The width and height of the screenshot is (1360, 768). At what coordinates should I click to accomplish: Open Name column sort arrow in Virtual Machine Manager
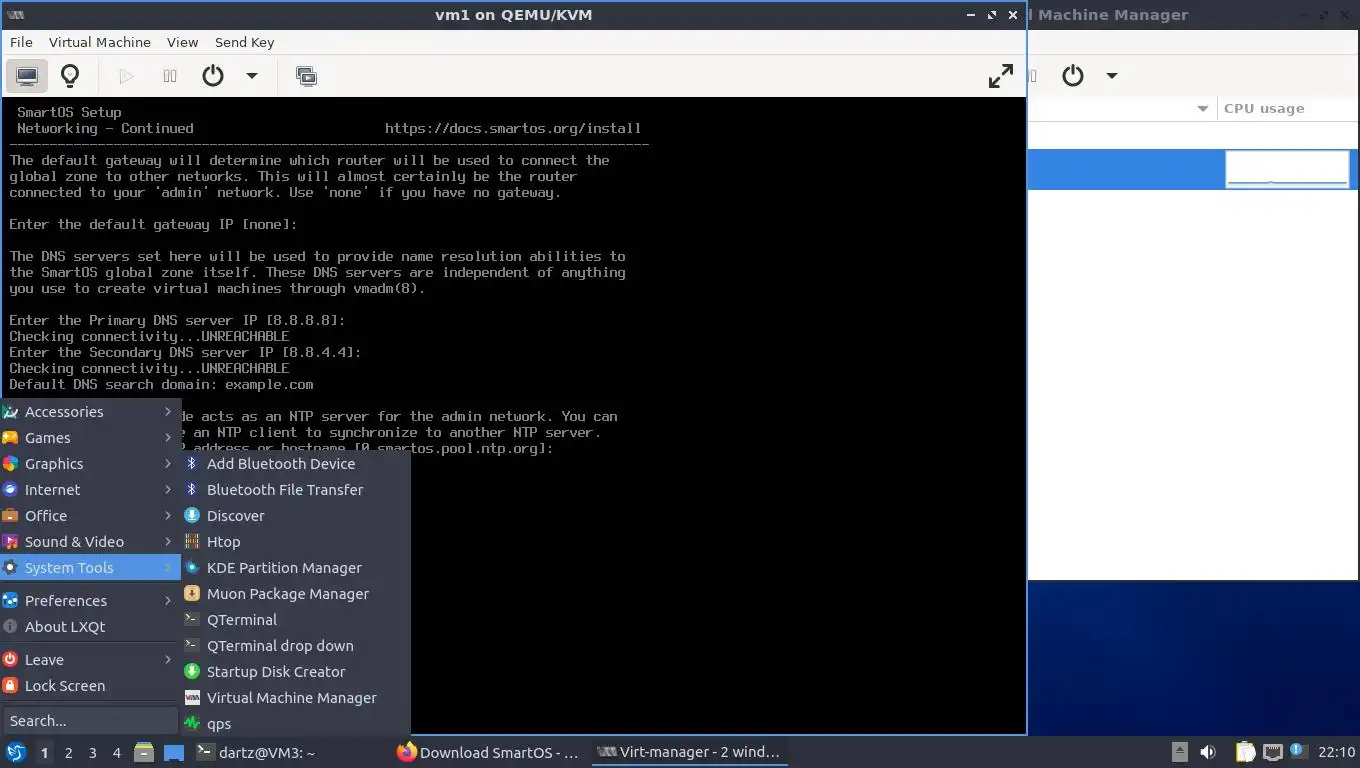pyautogui.click(x=1203, y=108)
